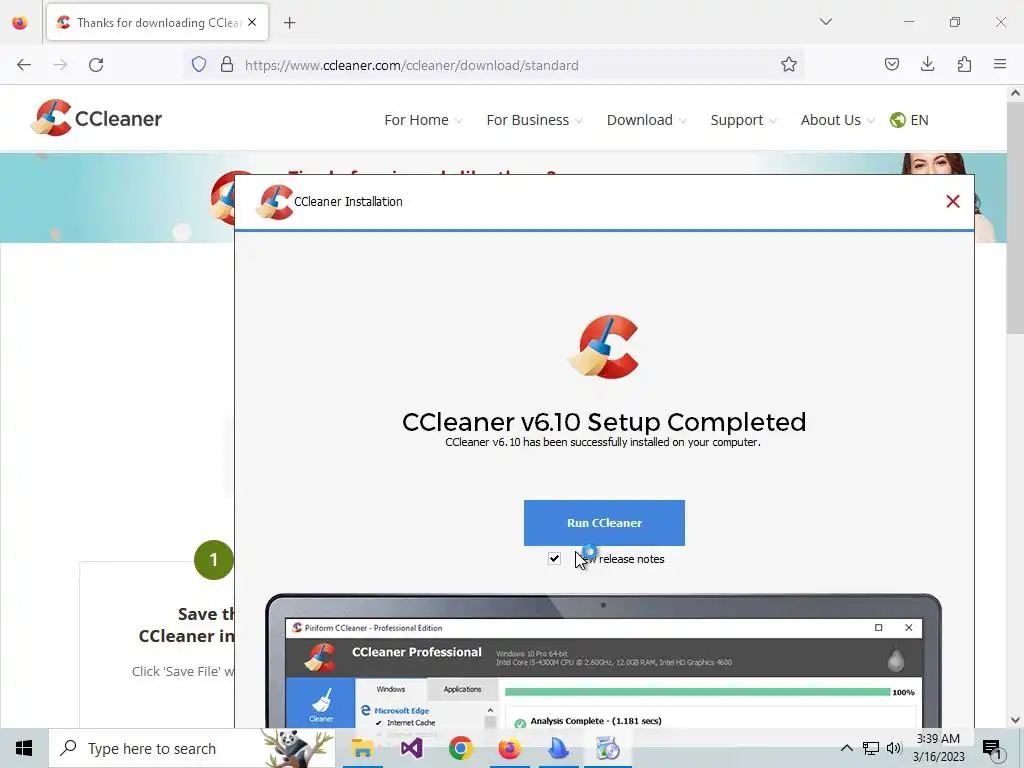Click the 100% analysis progress bar
This screenshot has width=1024, height=768.
pyautogui.click(x=697, y=692)
